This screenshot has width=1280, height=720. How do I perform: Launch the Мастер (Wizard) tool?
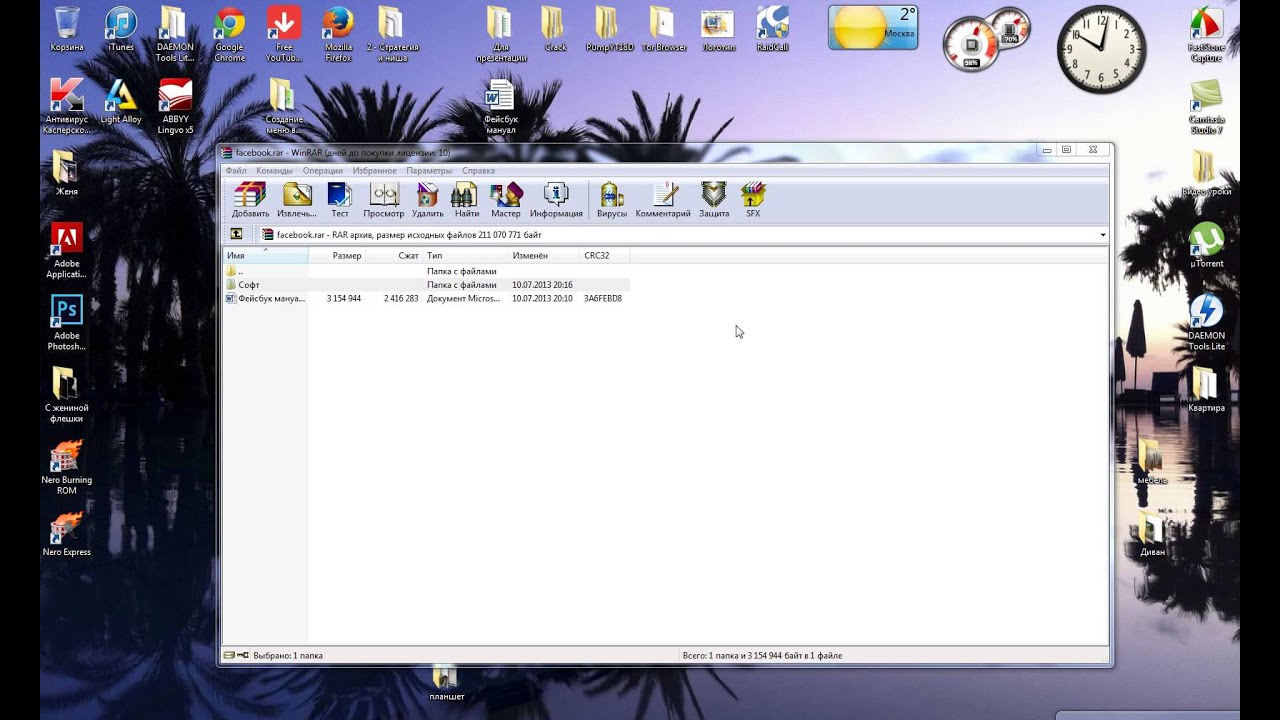506,200
